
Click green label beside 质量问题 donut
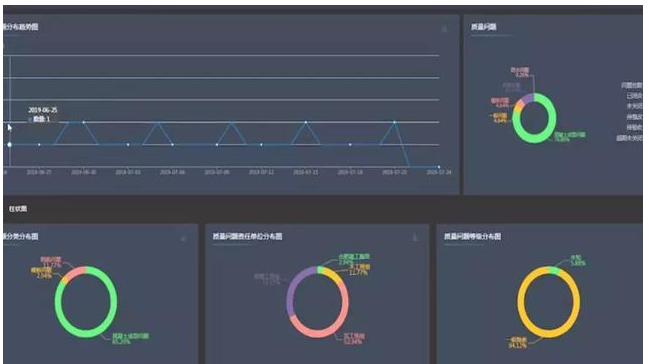click(570, 137)
